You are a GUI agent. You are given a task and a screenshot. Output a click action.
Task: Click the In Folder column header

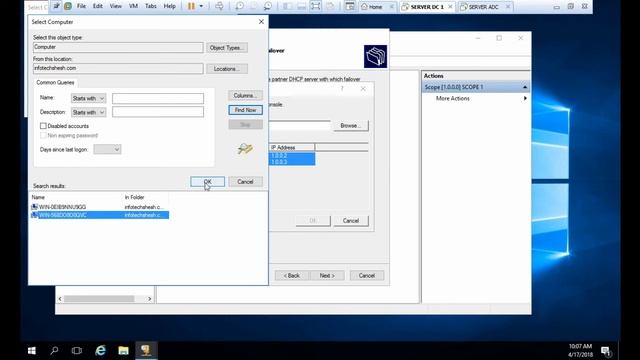pos(146,197)
